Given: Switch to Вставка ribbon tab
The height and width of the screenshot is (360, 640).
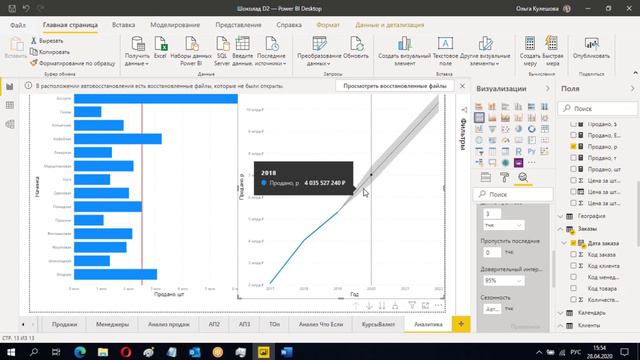Looking at the screenshot, I should click(123, 25).
